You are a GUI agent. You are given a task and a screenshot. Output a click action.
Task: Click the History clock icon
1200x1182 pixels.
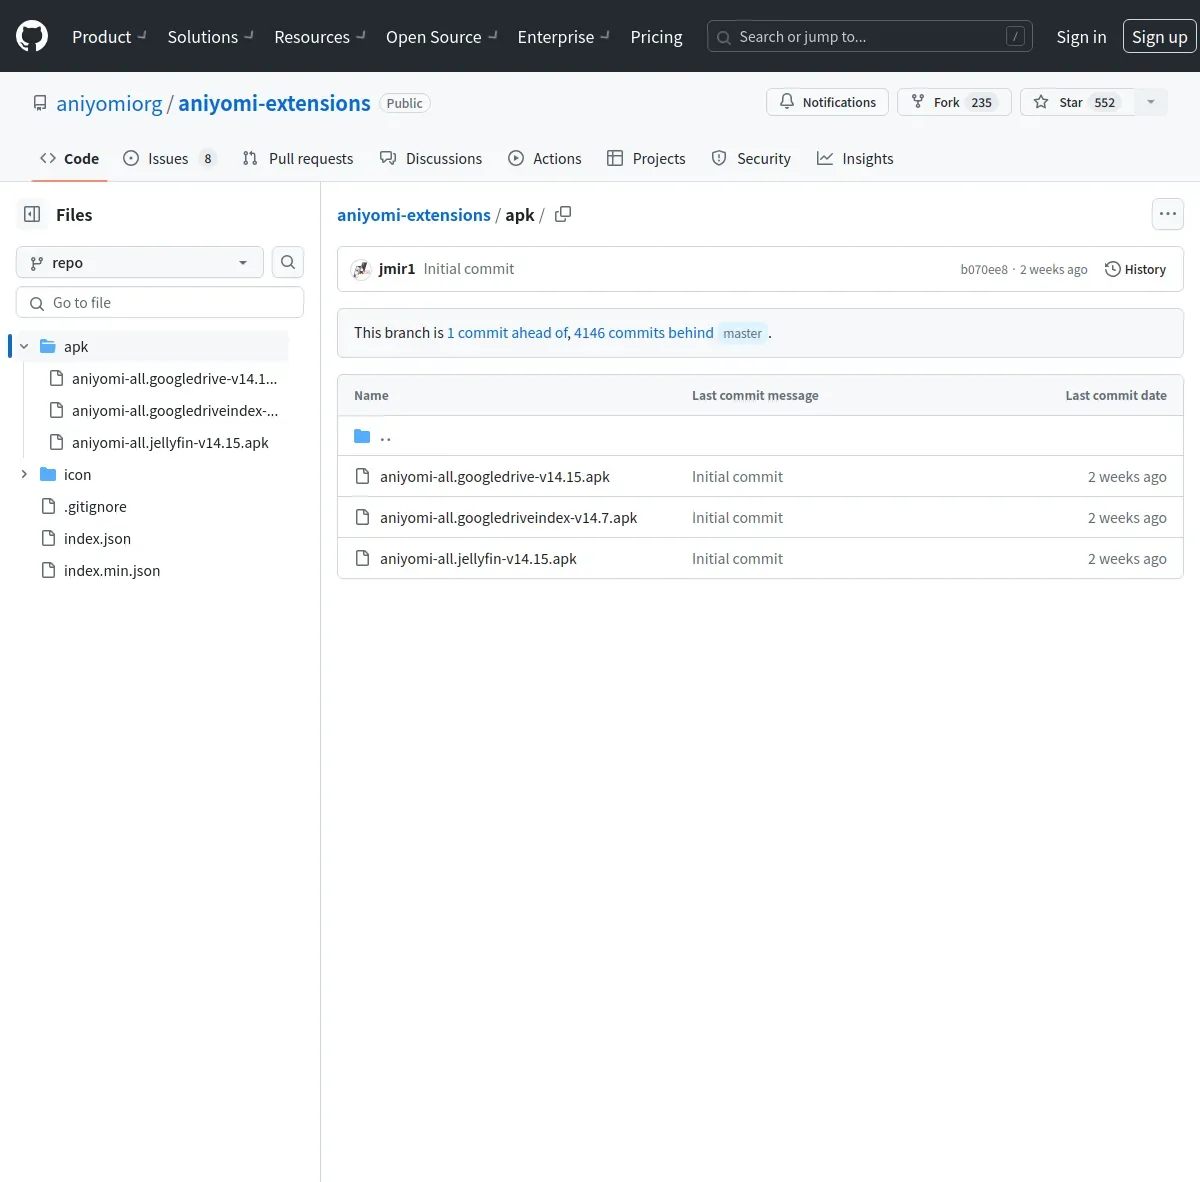click(x=1112, y=269)
